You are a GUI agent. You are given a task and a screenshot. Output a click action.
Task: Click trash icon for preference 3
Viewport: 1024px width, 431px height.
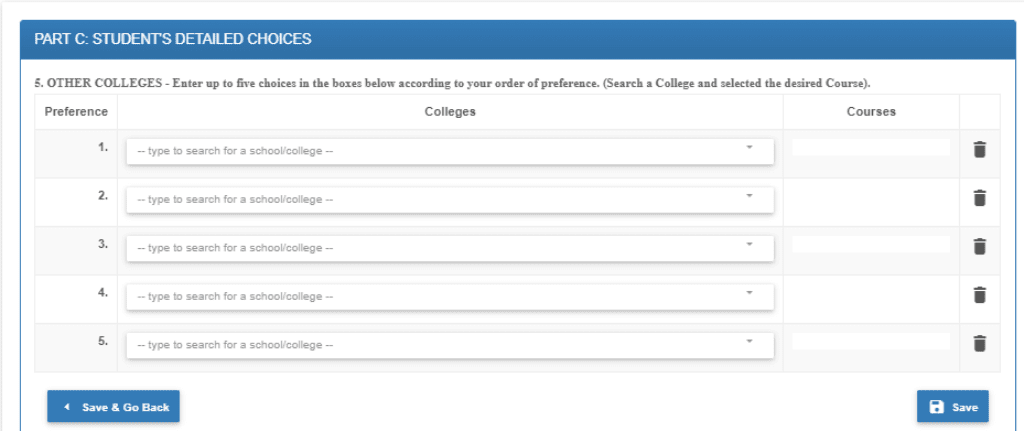click(x=979, y=246)
